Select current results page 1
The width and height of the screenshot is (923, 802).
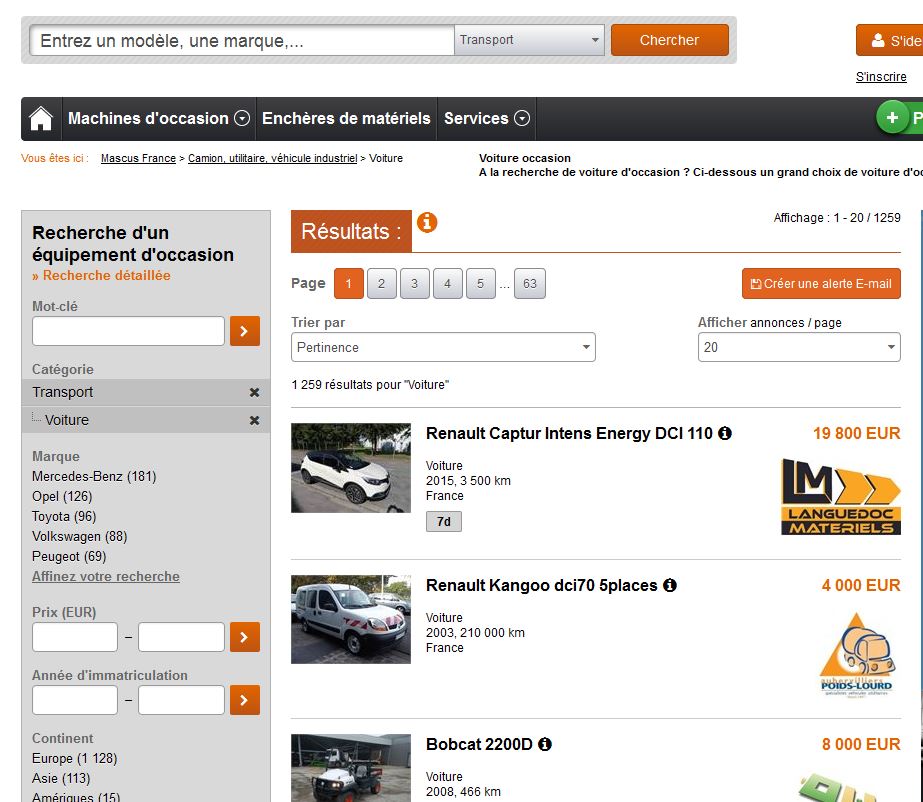[x=348, y=284]
